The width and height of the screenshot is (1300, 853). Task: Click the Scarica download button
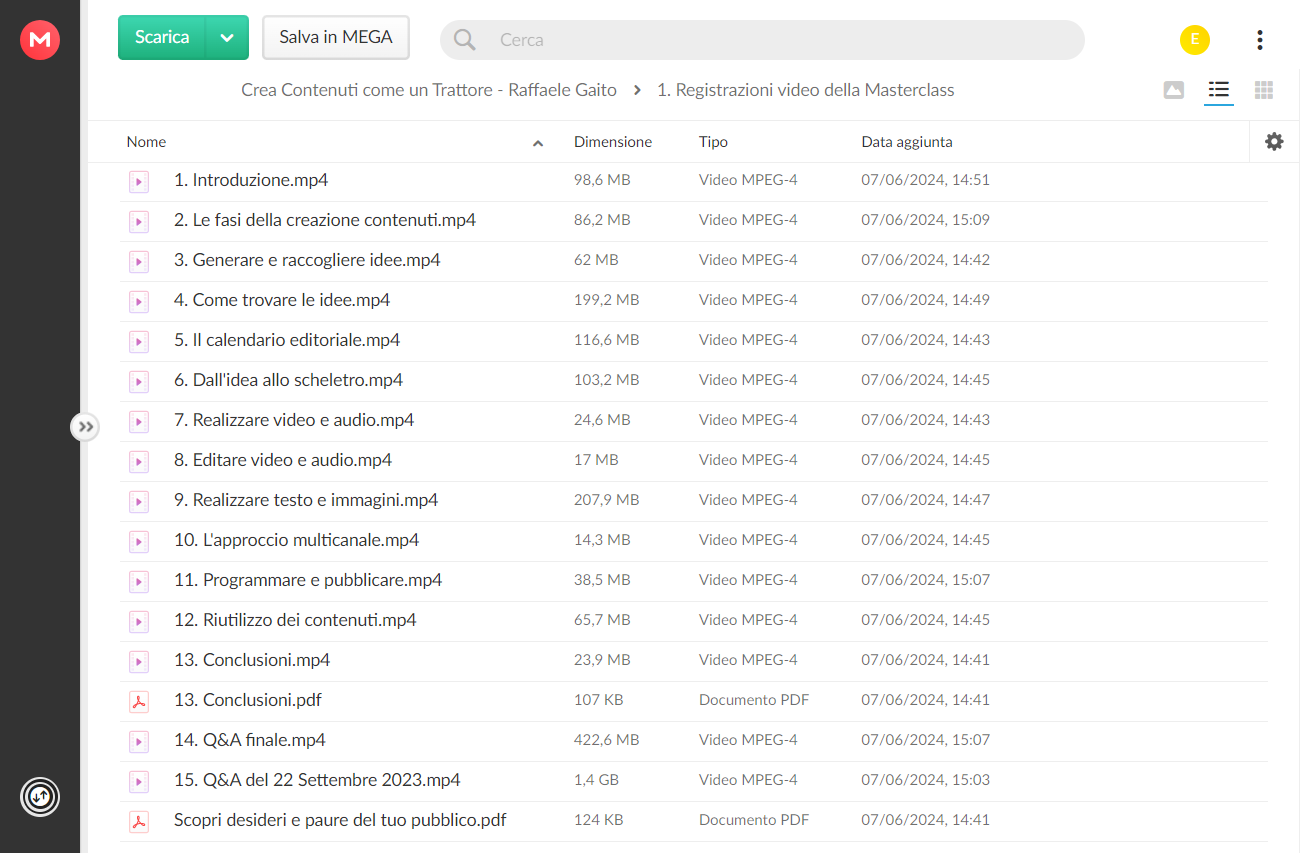162,38
